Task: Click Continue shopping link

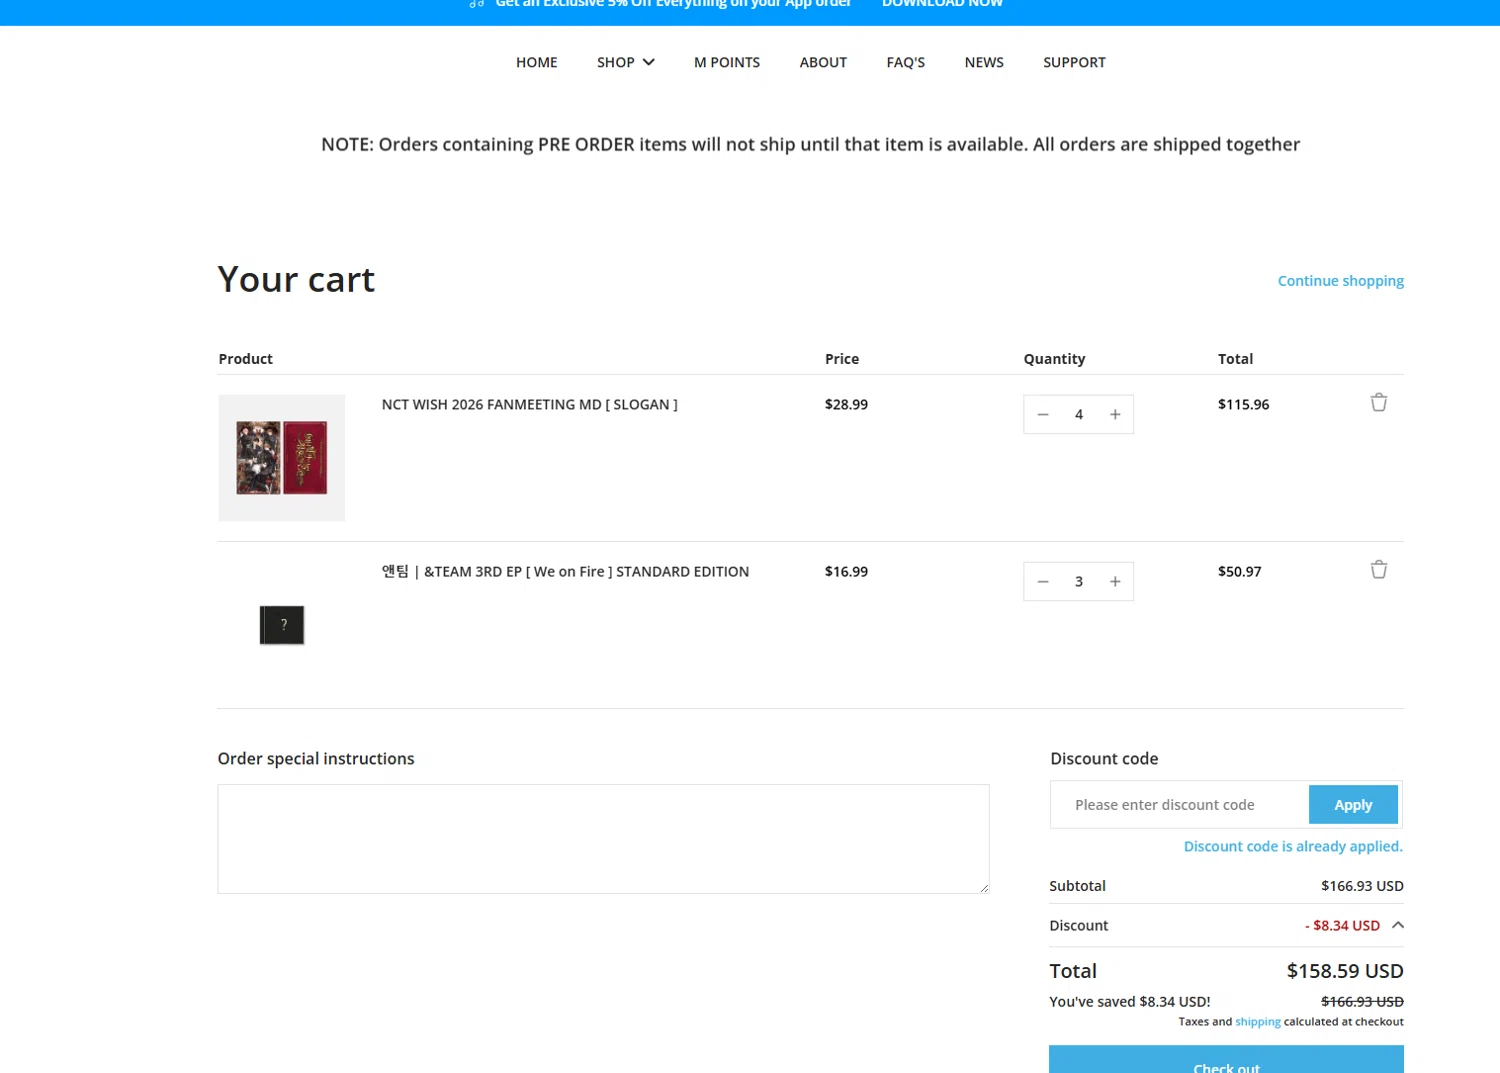Action: (1340, 281)
